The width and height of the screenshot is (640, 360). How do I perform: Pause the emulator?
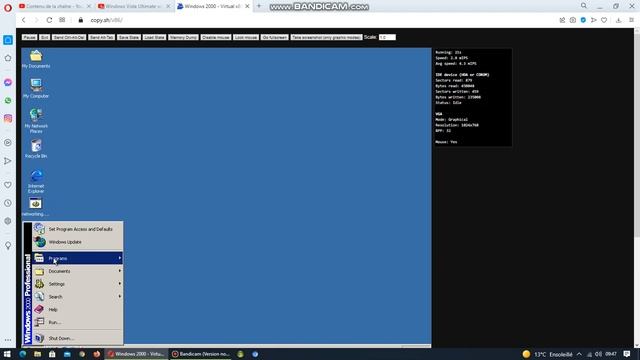29,37
